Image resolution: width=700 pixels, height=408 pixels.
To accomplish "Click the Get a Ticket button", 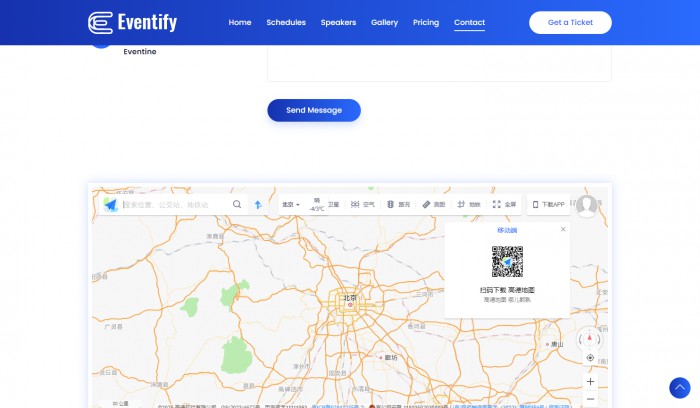I will coord(570,22).
